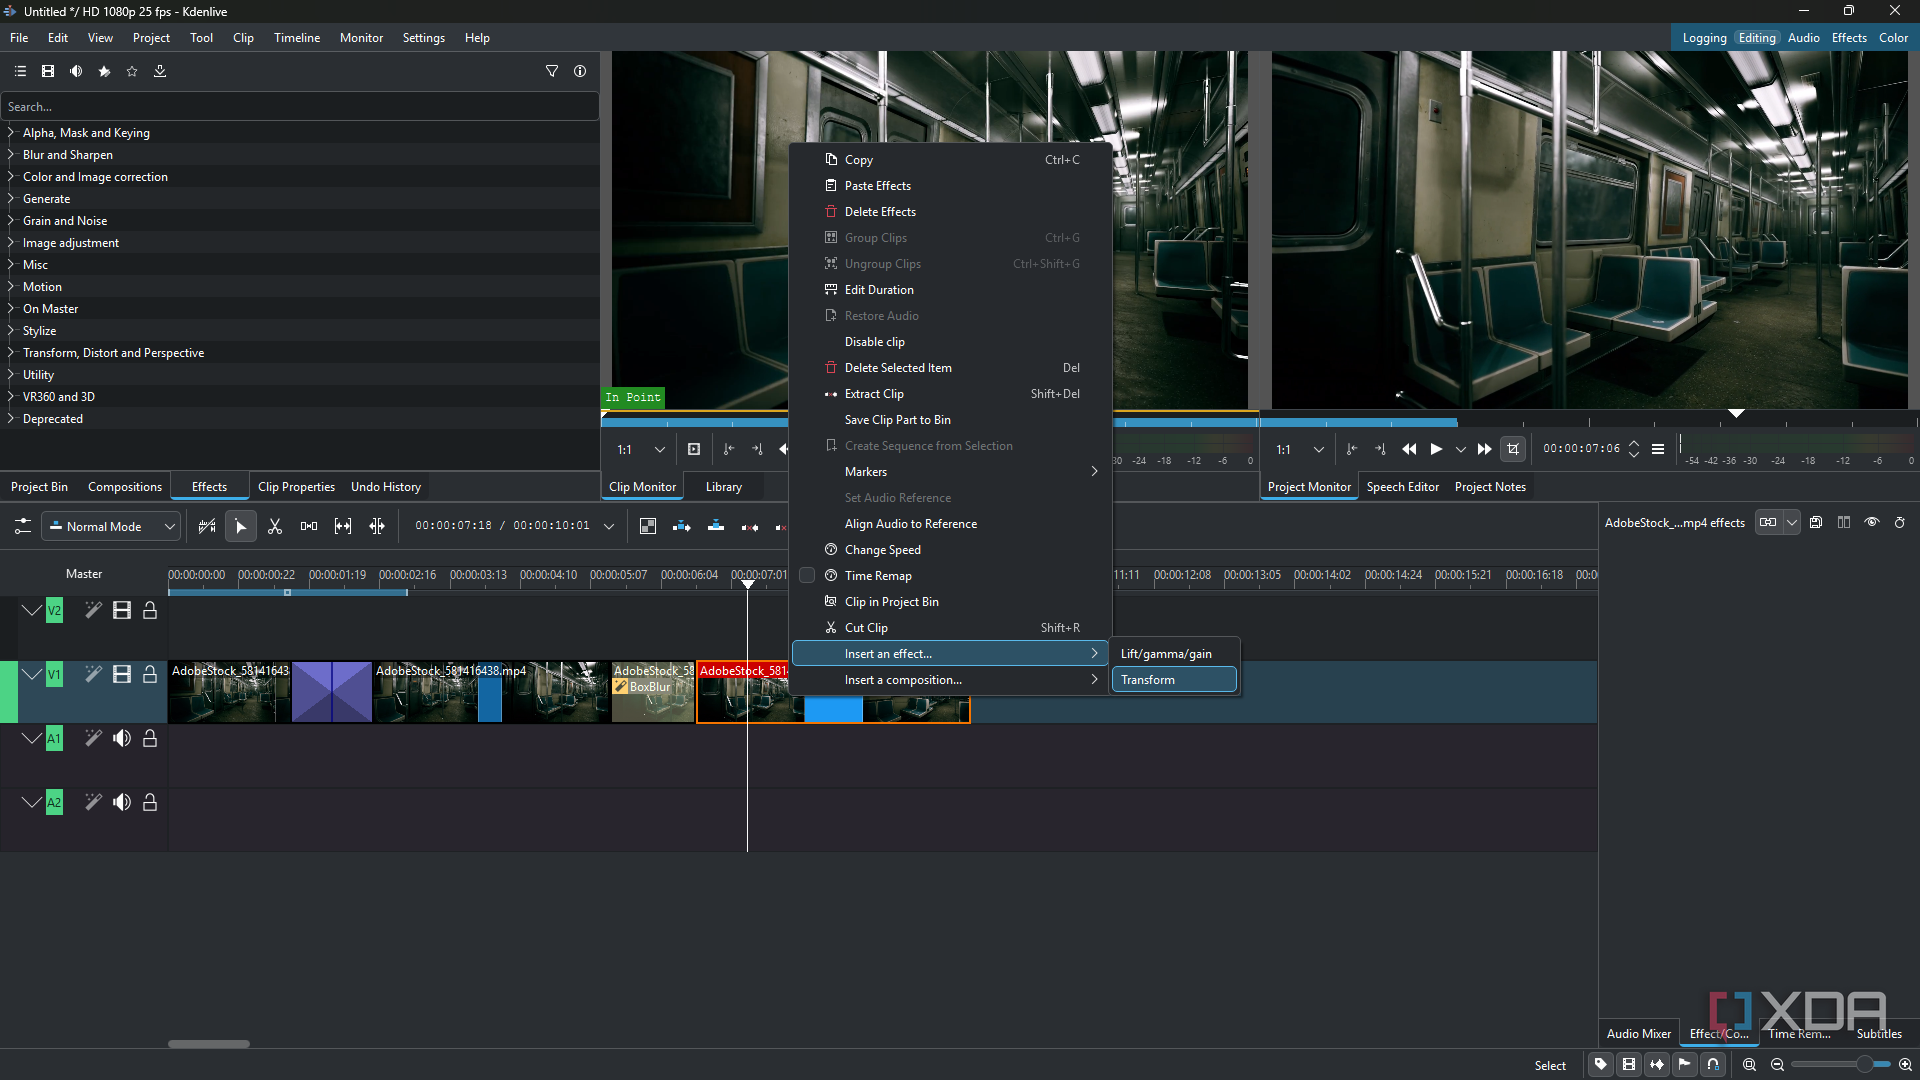Screen dimensions: 1920x1080
Task: Collapse track V2 chevron
Action: pos(31,611)
